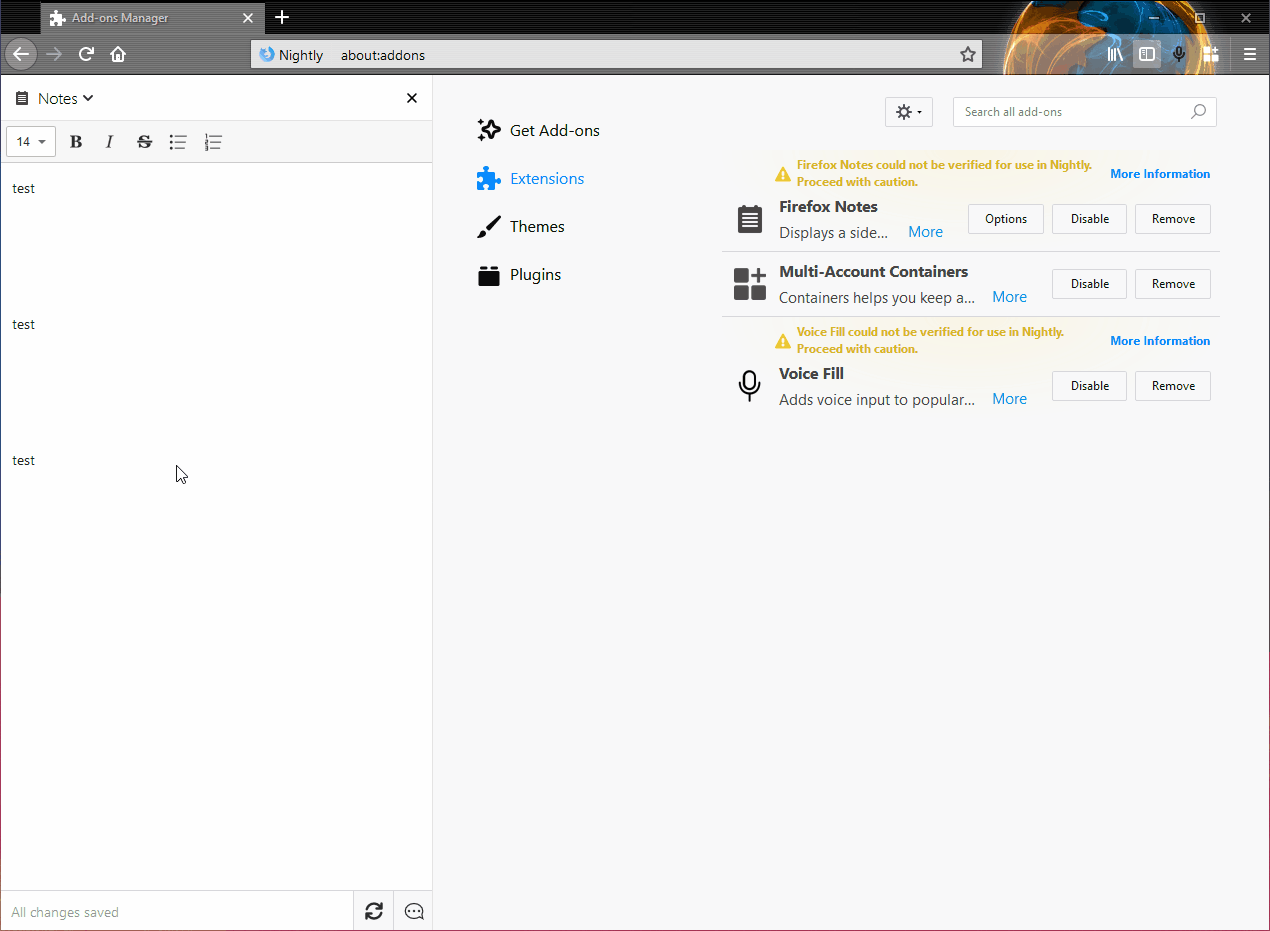1270x931 pixels.
Task: Click the Plugins brick icon
Action: (488, 275)
